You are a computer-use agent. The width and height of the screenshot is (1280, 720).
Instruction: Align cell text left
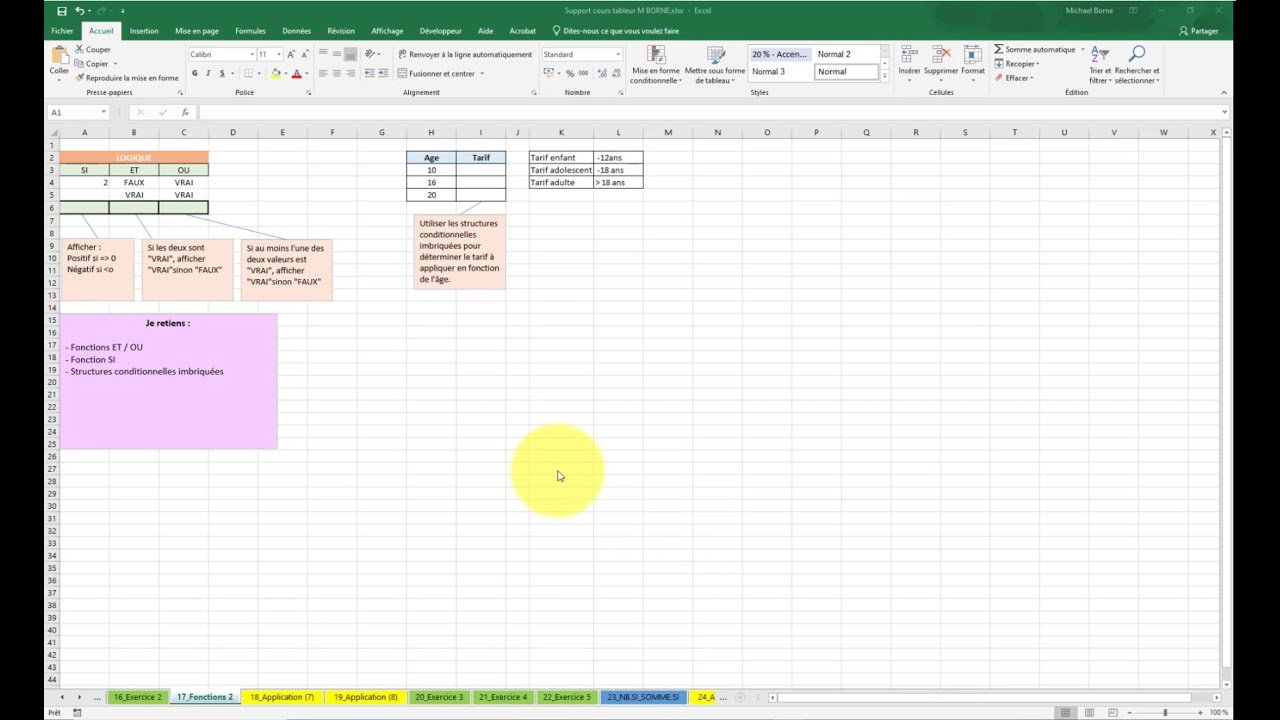tap(323, 73)
